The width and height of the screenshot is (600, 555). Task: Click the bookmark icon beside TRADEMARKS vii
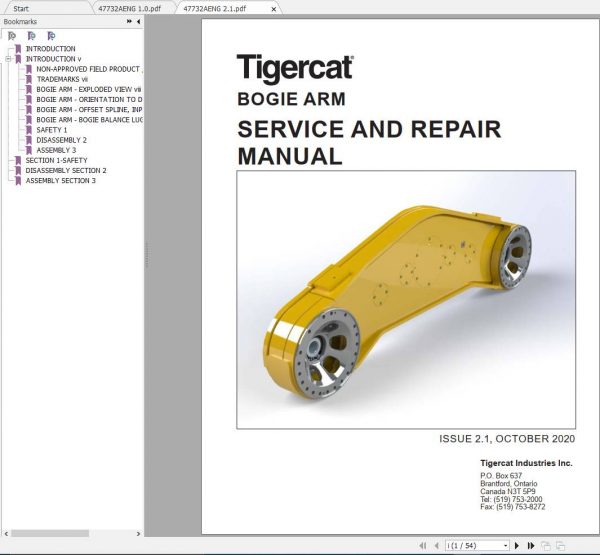pos(29,79)
